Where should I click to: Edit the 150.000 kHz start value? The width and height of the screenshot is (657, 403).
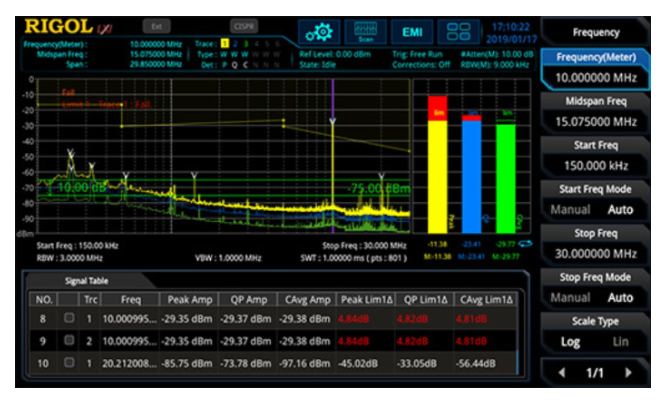coord(596,166)
